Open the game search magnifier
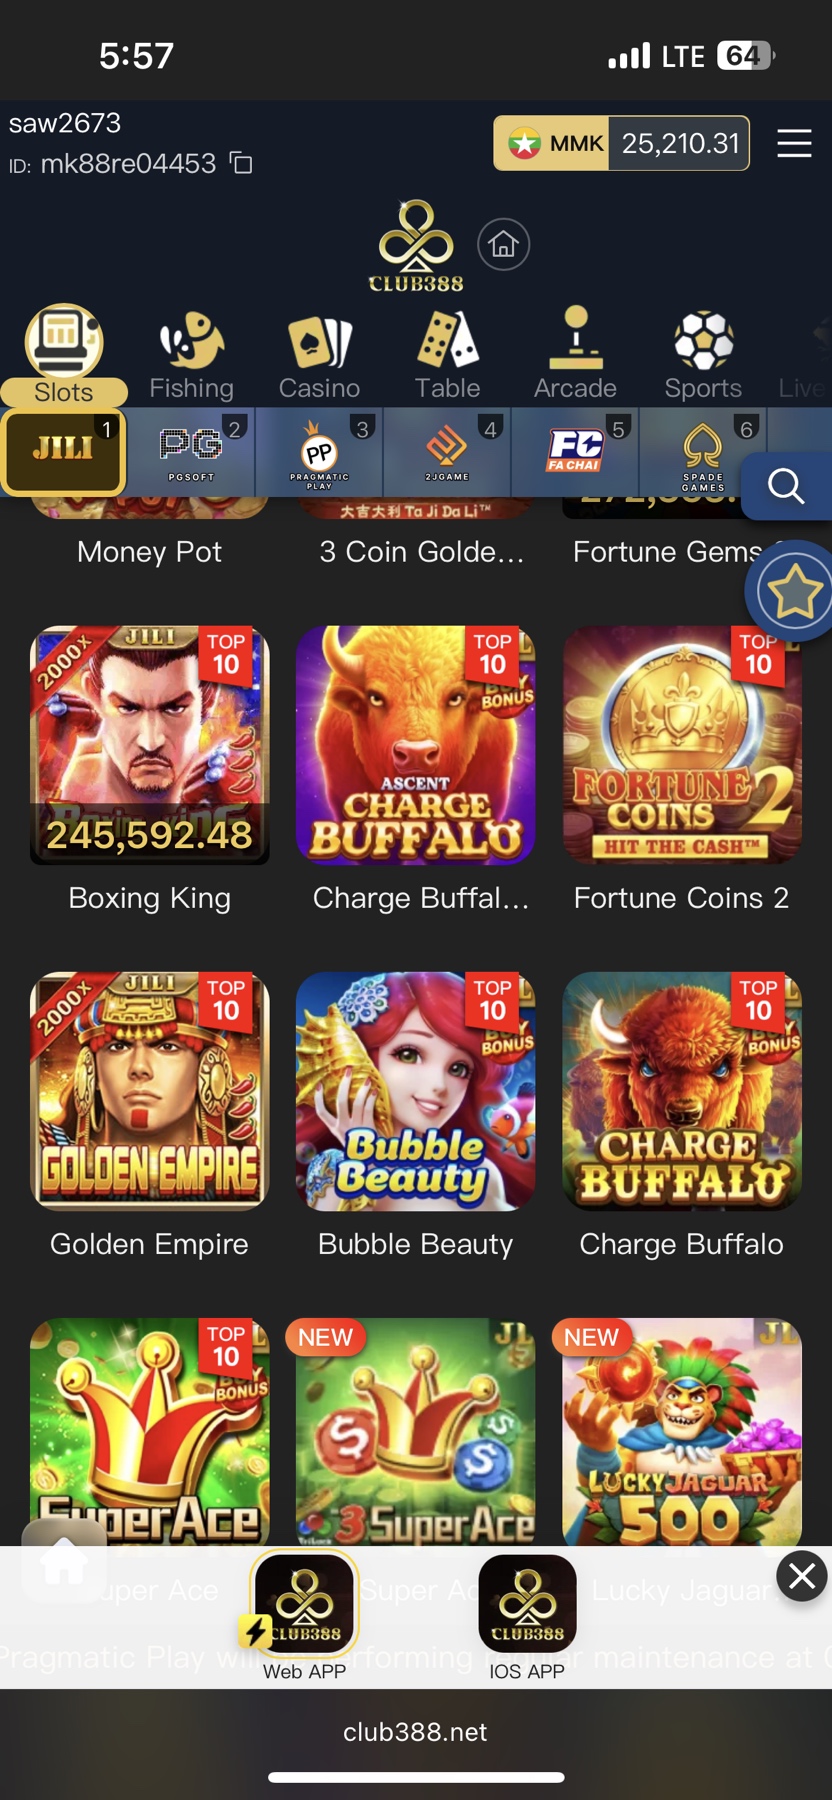The height and width of the screenshot is (1800, 832). click(x=786, y=486)
